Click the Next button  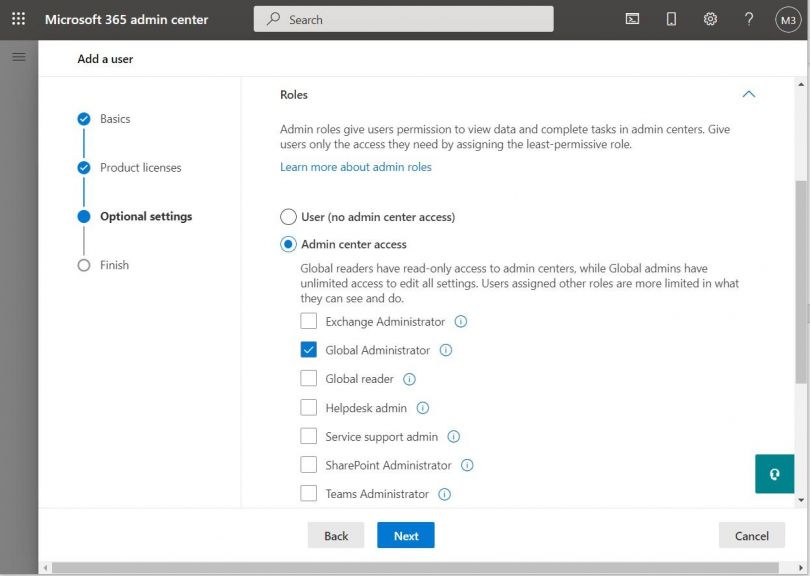click(405, 535)
